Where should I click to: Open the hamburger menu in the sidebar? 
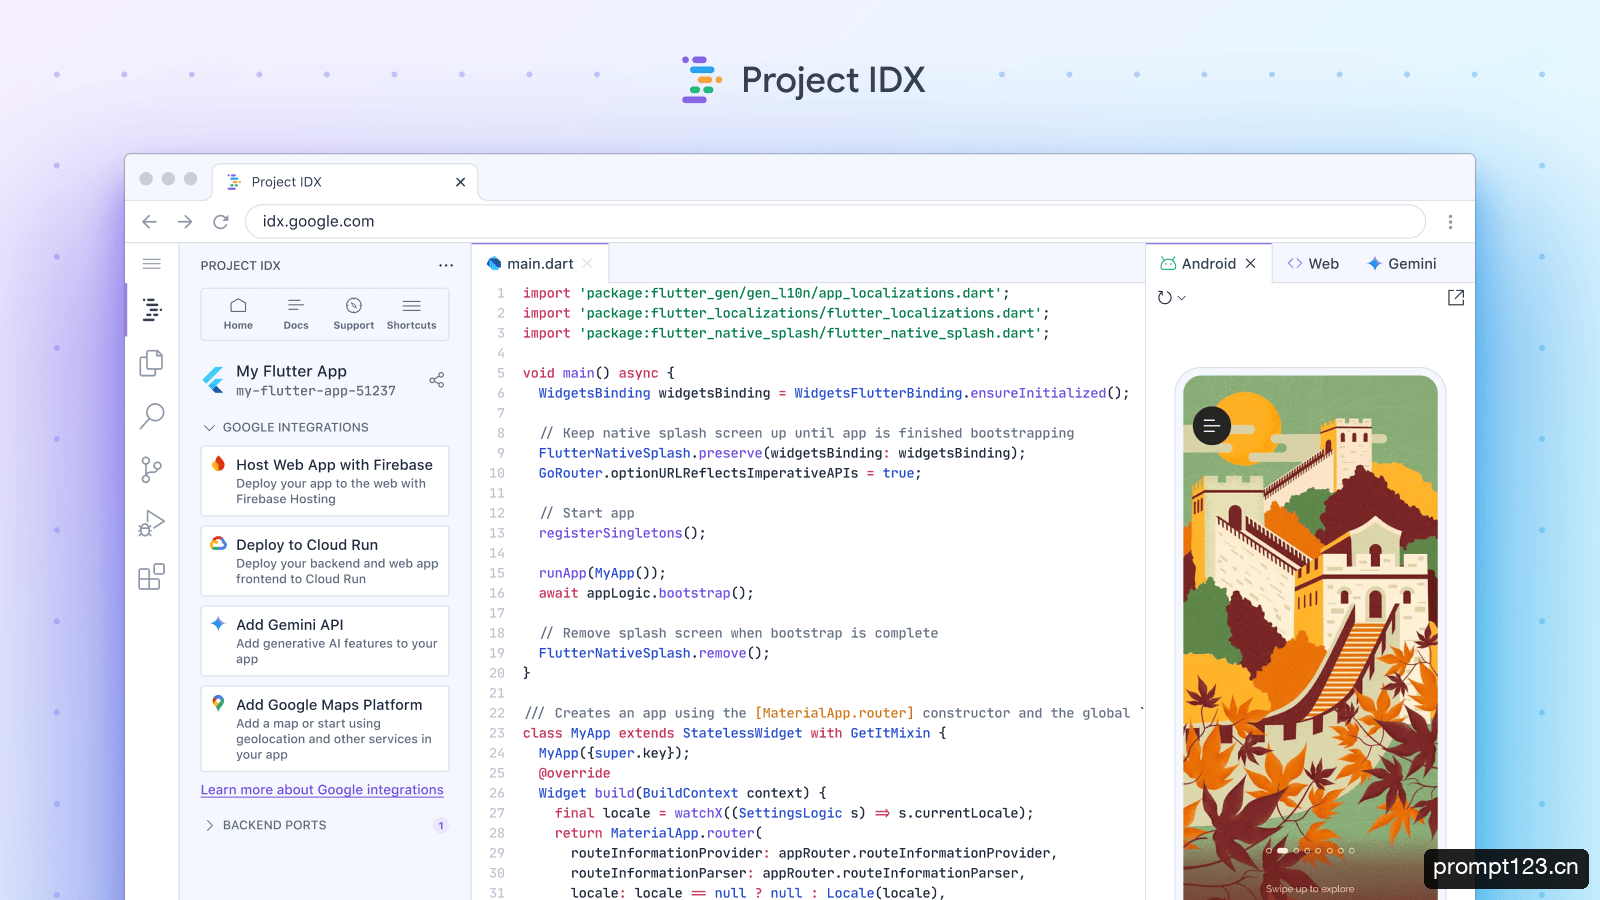[x=152, y=264]
